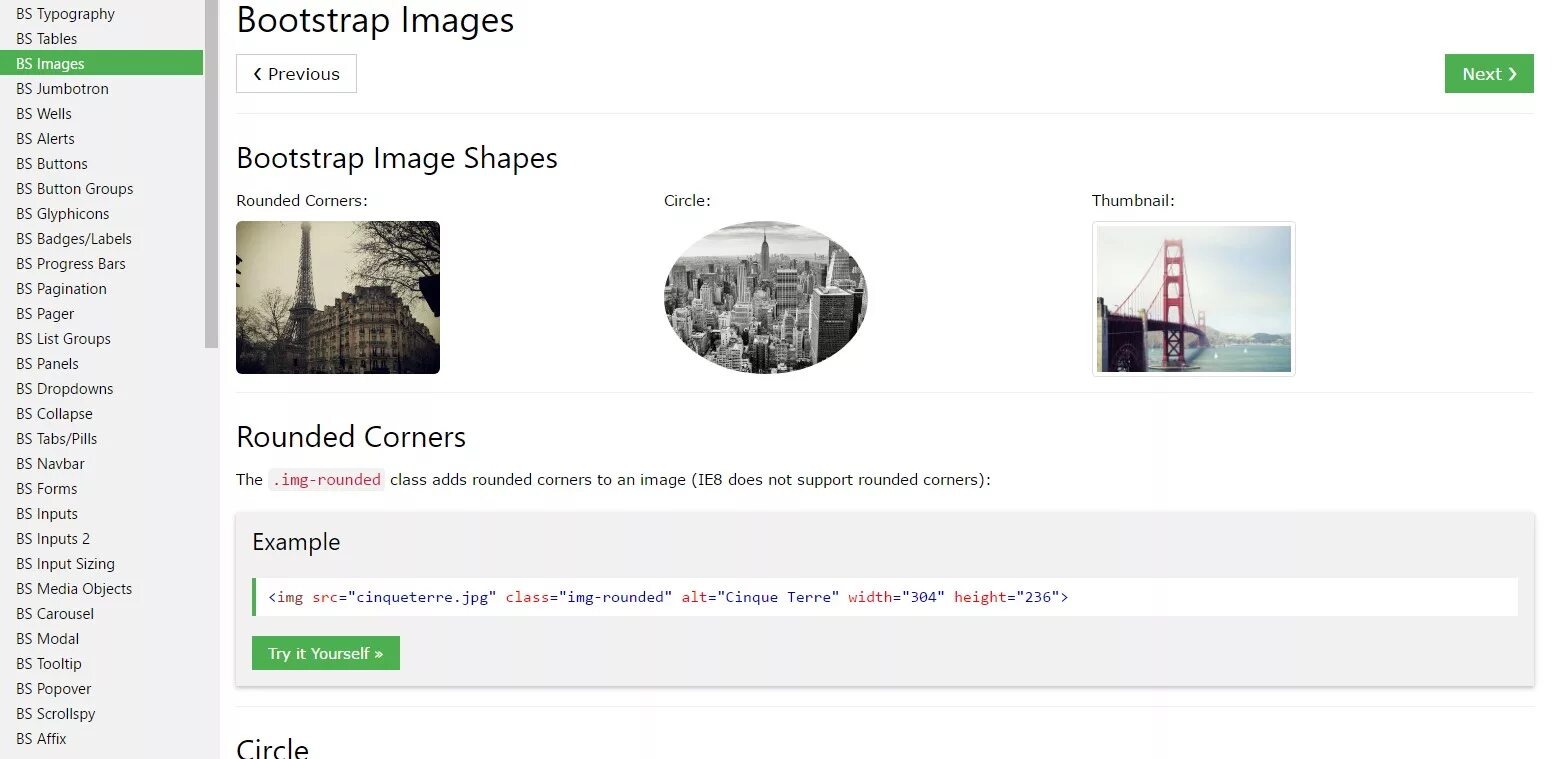
Task: Open BS Typography in the sidebar
Action: pyautogui.click(x=65, y=14)
